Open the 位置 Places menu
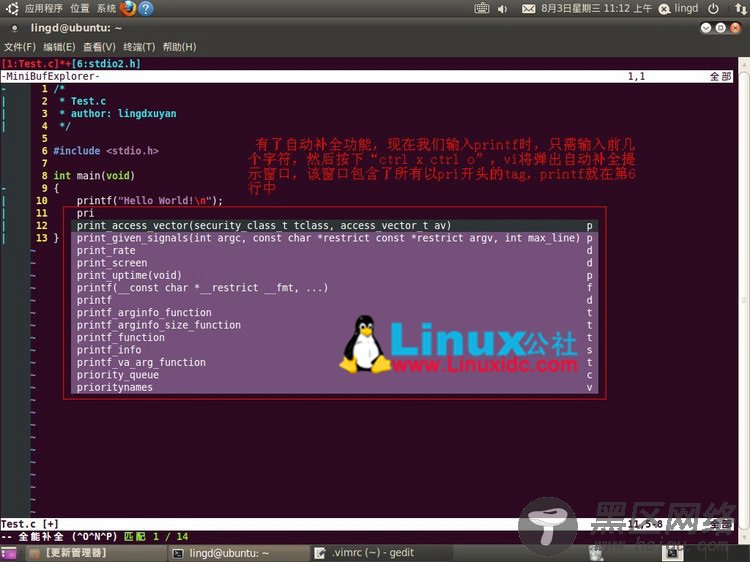 [79, 9]
